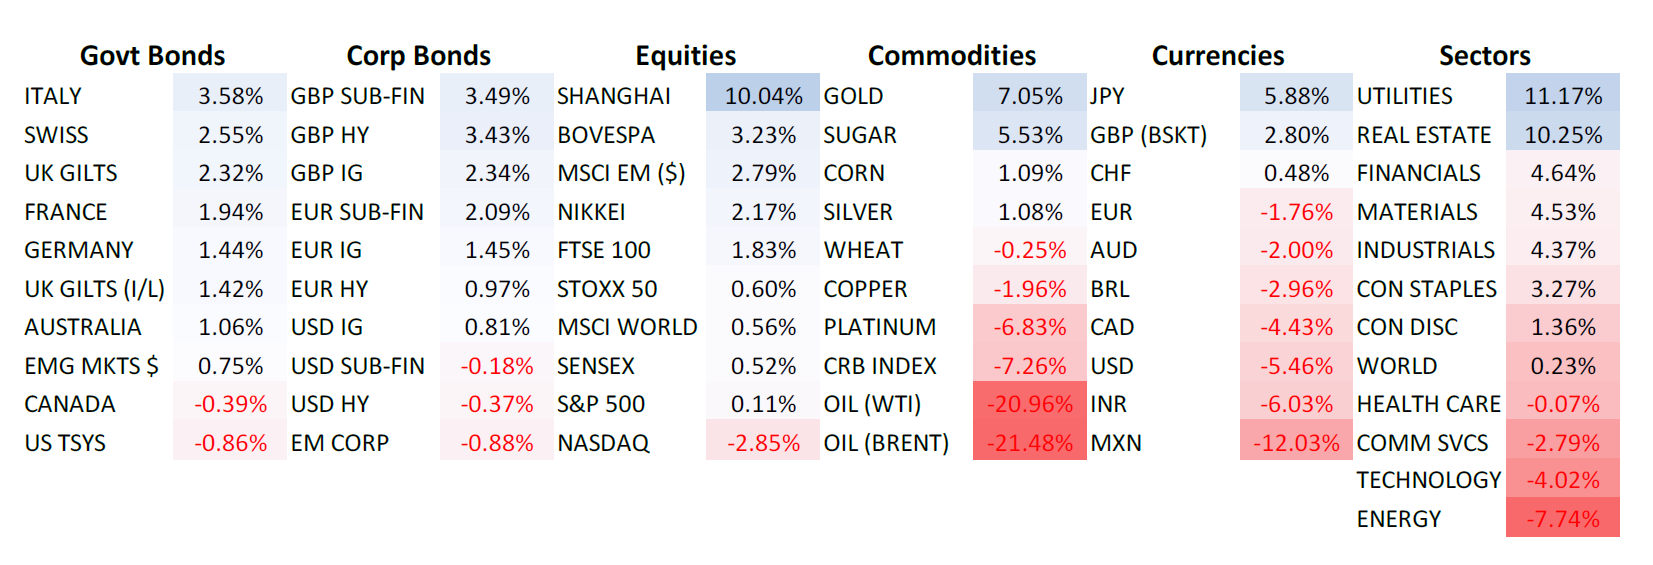The width and height of the screenshot is (1653, 565).
Task: Click the SHANGHAI 10.04% value cell
Action: [763, 96]
